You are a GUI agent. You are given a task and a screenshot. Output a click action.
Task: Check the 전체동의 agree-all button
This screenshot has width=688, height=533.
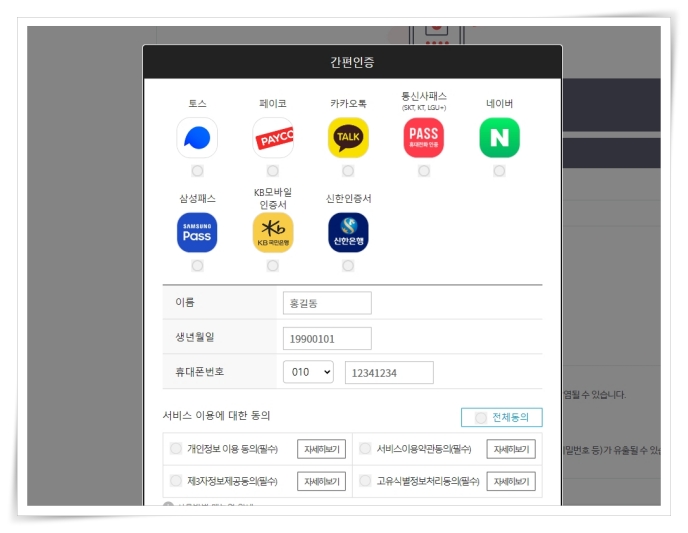502,417
